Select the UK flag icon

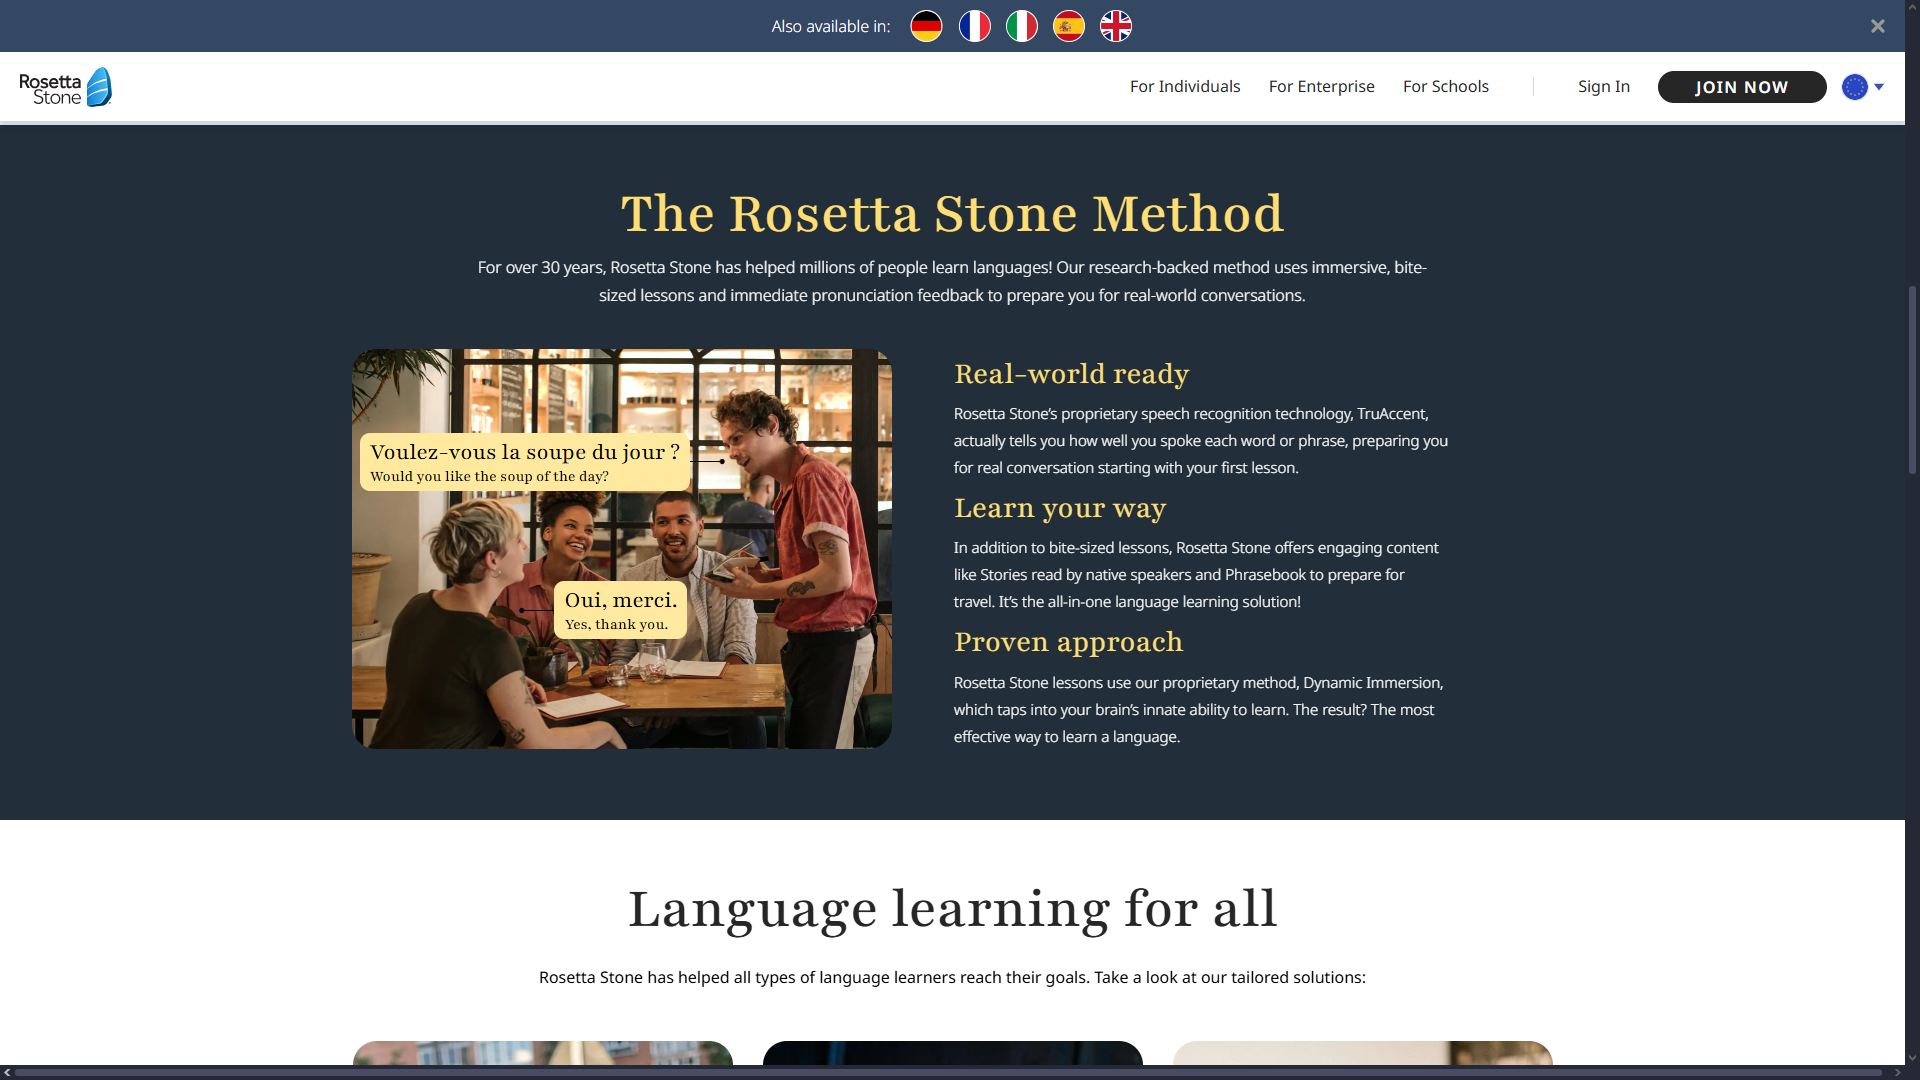tap(1116, 26)
